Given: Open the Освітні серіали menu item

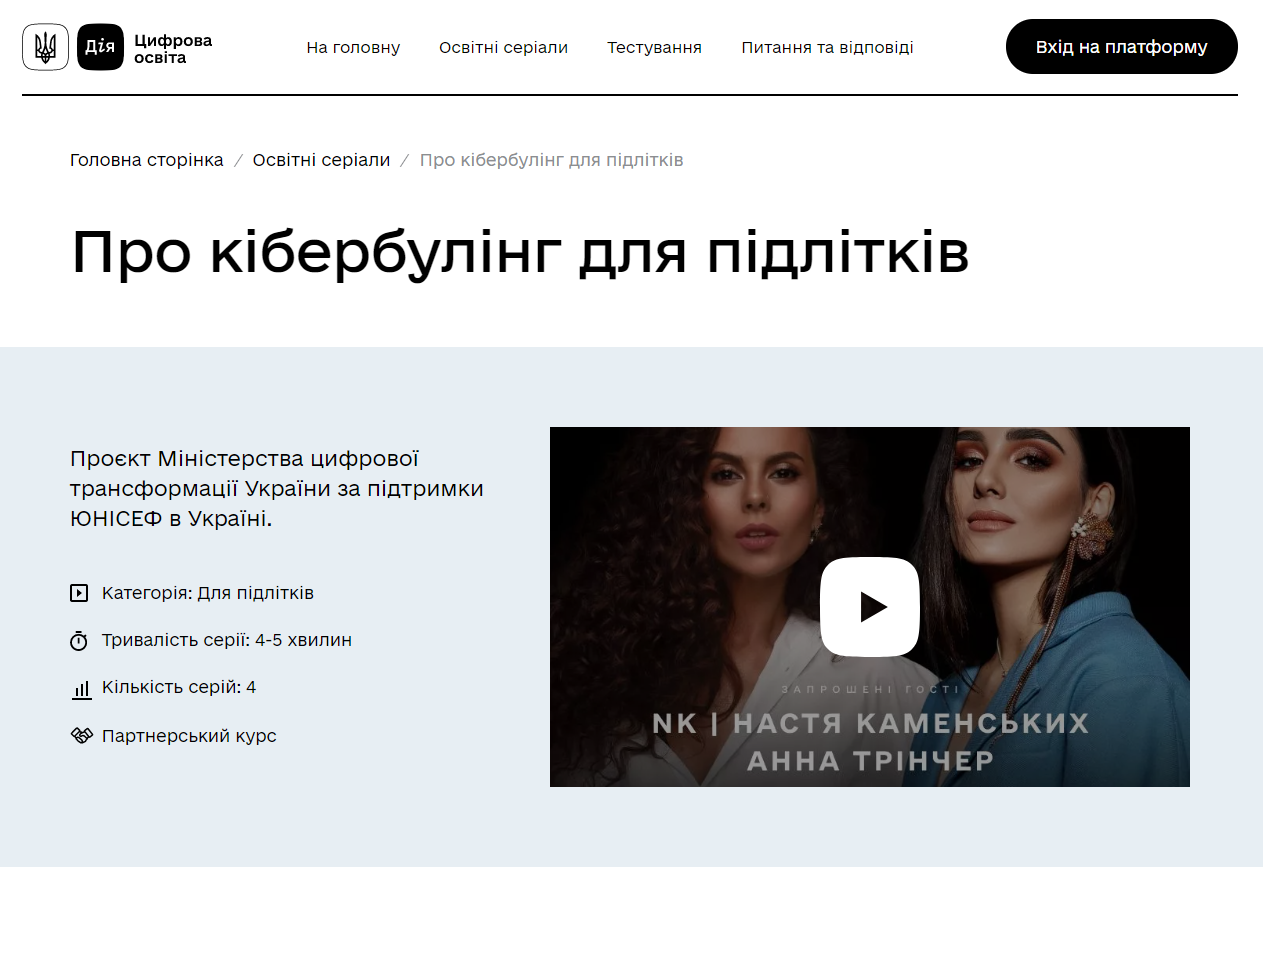Looking at the screenshot, I should 503,47.
